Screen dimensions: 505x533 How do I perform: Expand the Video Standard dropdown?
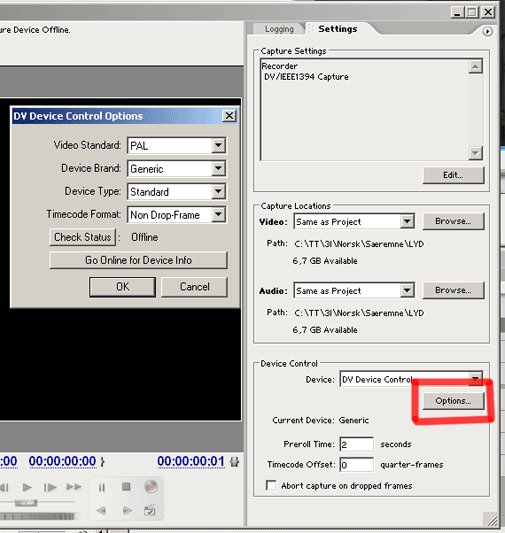coord(219,145)
